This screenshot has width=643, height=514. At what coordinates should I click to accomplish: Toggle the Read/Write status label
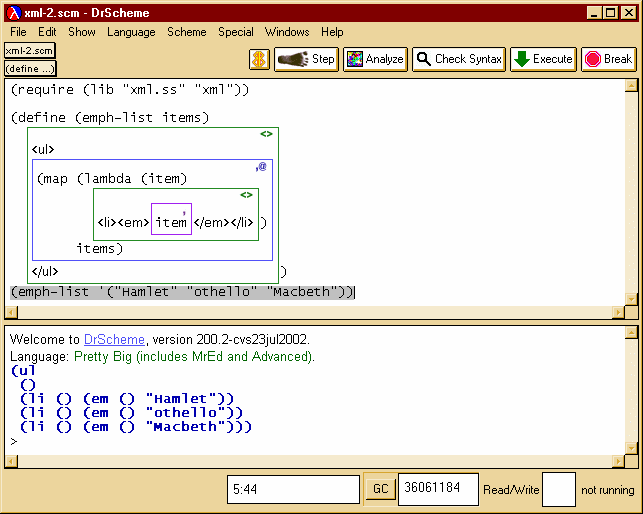click(511, 490)
